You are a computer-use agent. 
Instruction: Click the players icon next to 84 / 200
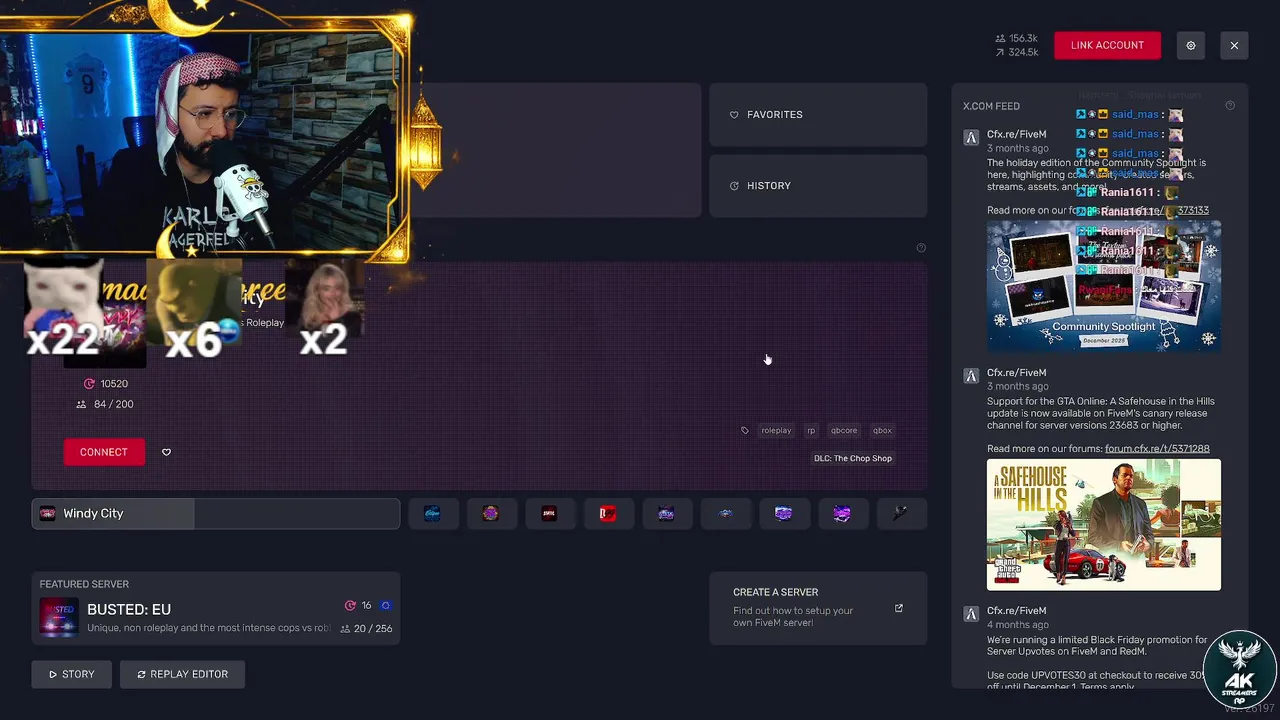point(81,404)
